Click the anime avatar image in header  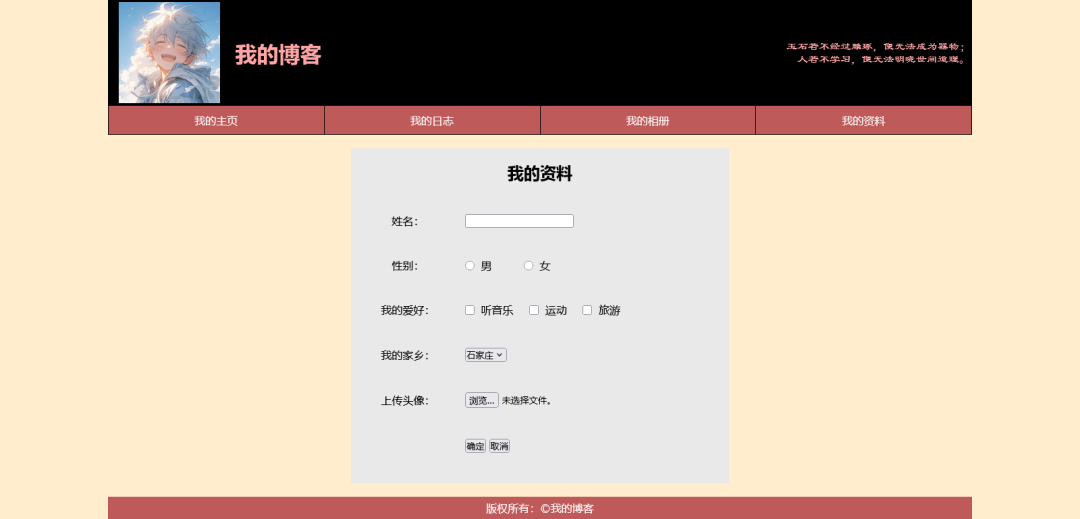[169, 53]
